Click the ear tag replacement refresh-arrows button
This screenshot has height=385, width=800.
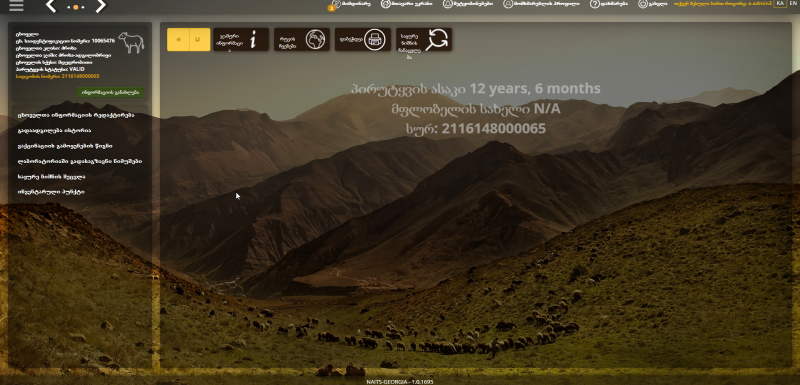[424, 39]
